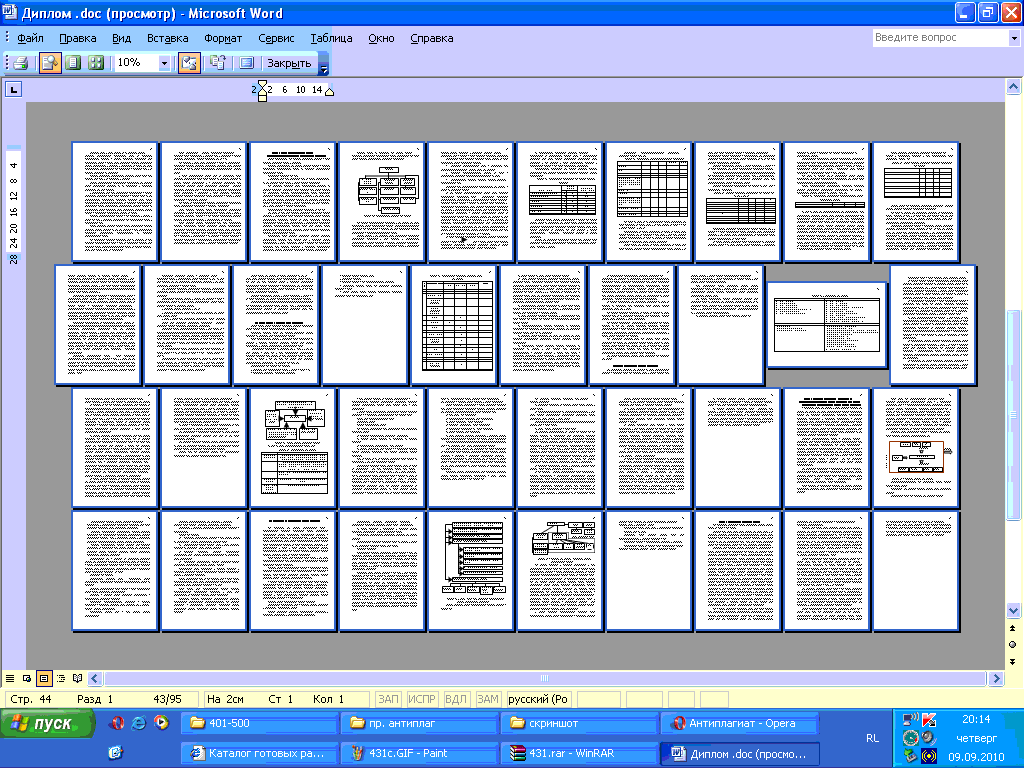
Task: Open the zoom percentage dropdown arrow
Action: click(165, 63)
